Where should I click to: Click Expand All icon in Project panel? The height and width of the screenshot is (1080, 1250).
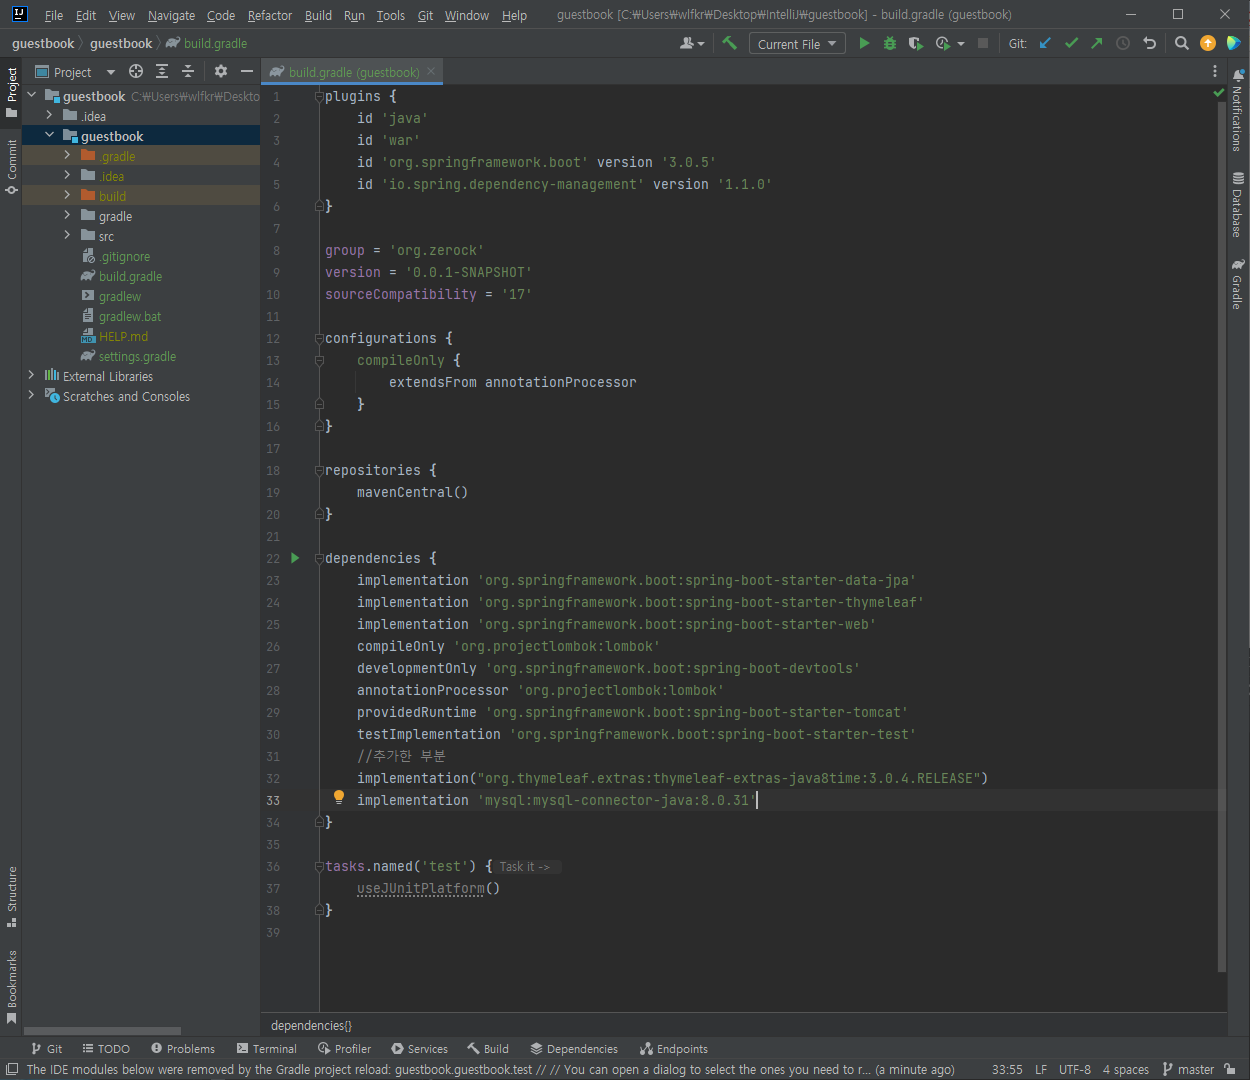pyautogui.click(x=162, y=71)
